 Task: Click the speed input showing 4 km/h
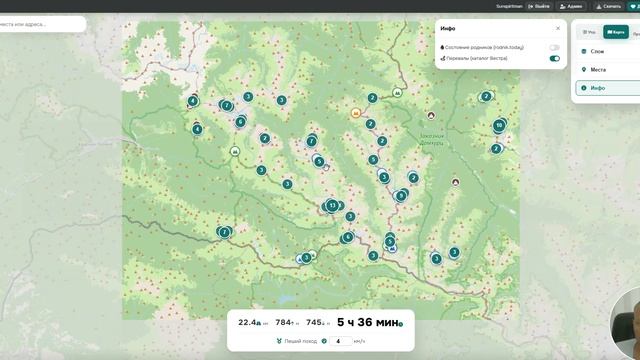click(x=340, y=341)
